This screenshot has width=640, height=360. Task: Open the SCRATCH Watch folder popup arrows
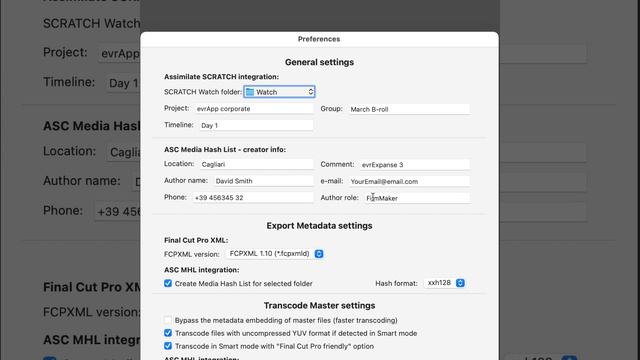[x=311, y=92]
